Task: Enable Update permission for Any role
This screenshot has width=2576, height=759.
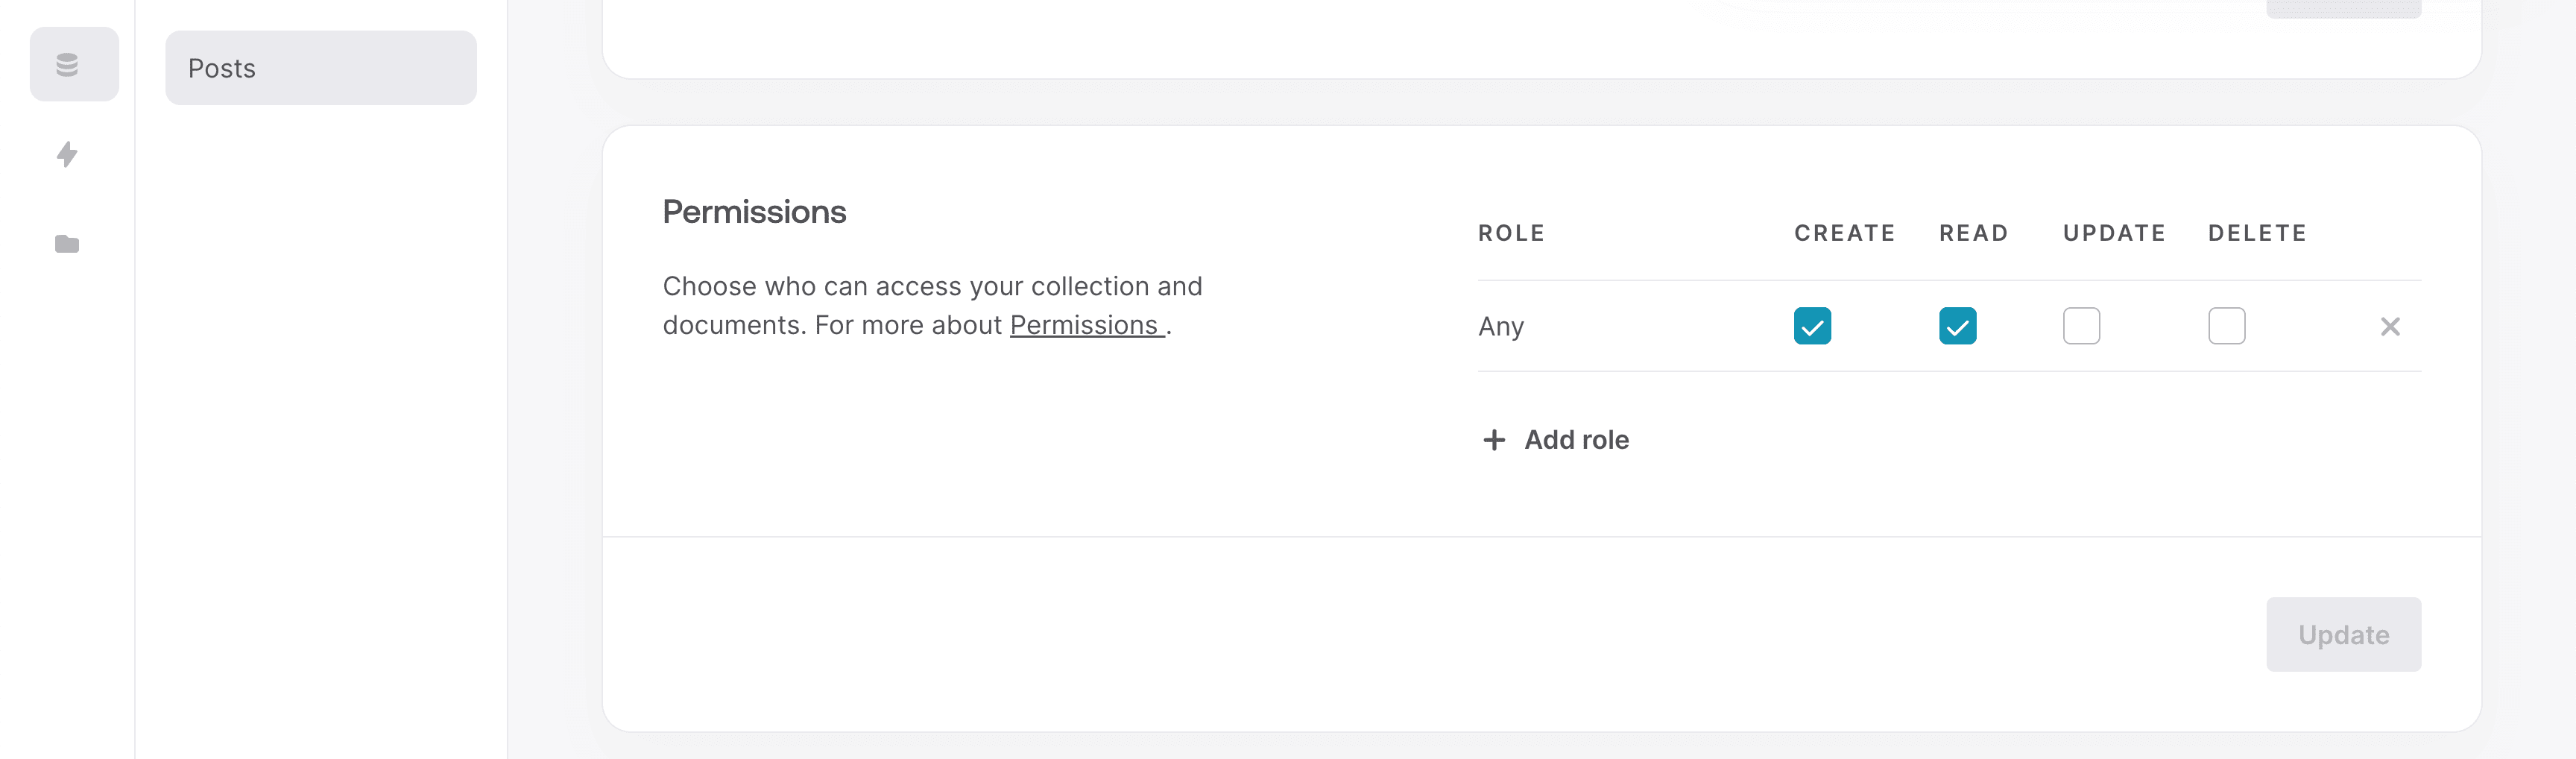Action: (2081, 326)
